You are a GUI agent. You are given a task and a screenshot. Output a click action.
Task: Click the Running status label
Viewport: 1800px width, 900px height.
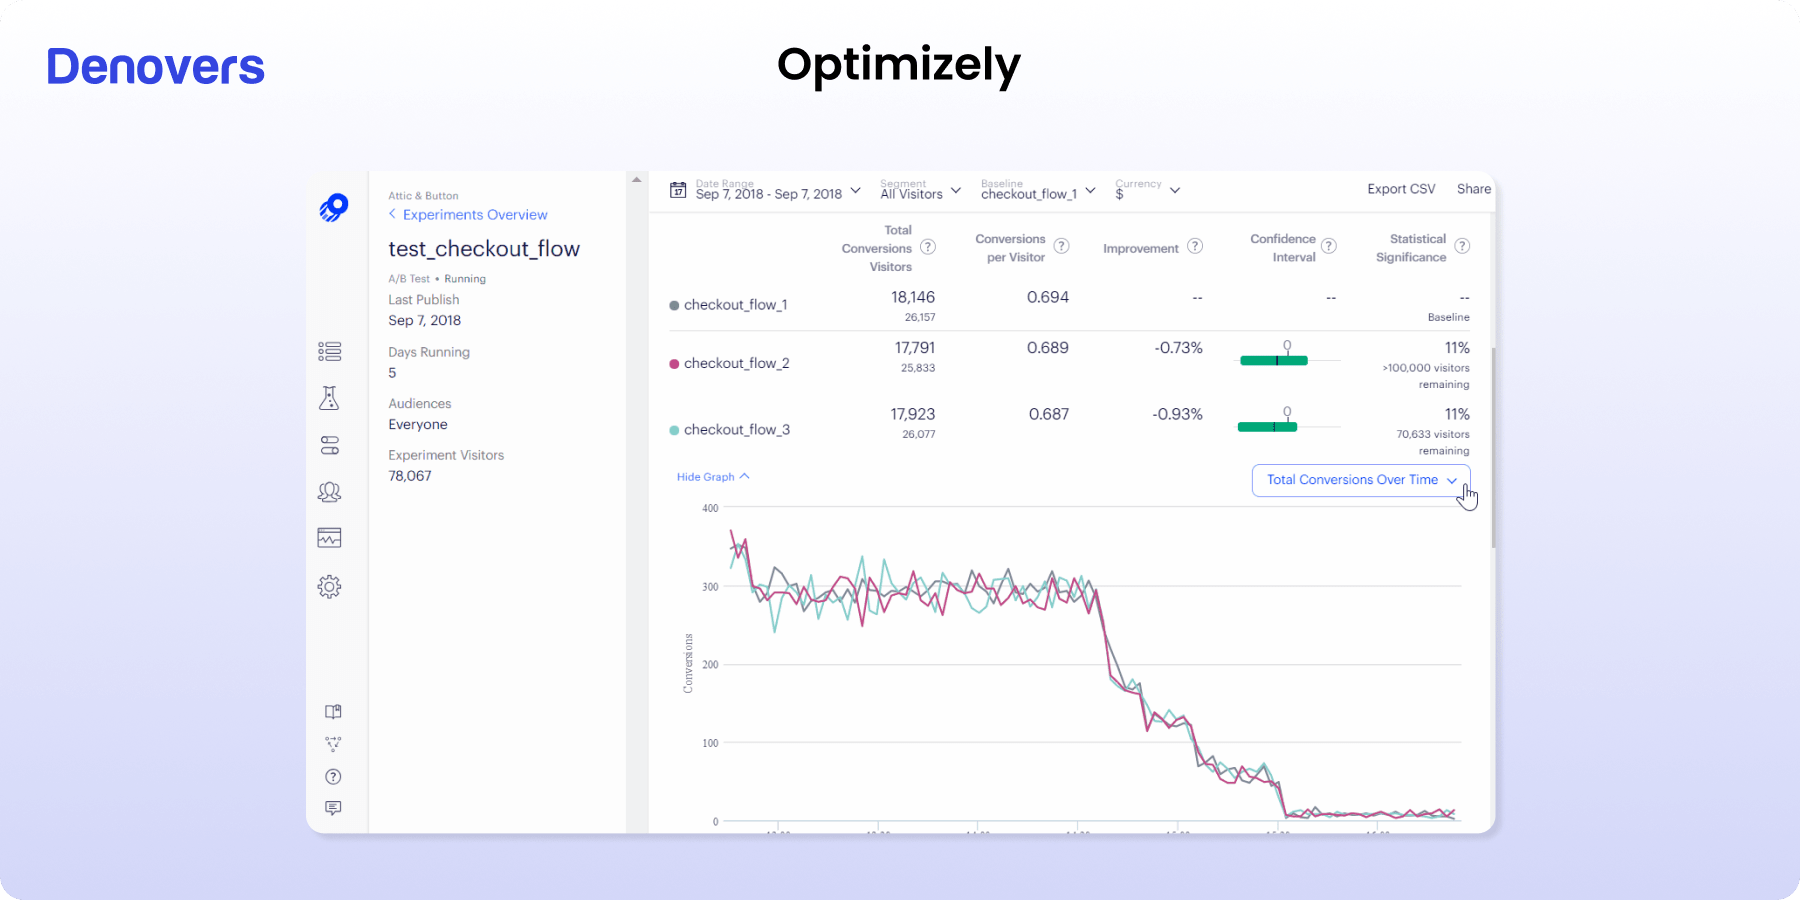tap(465, 279)
